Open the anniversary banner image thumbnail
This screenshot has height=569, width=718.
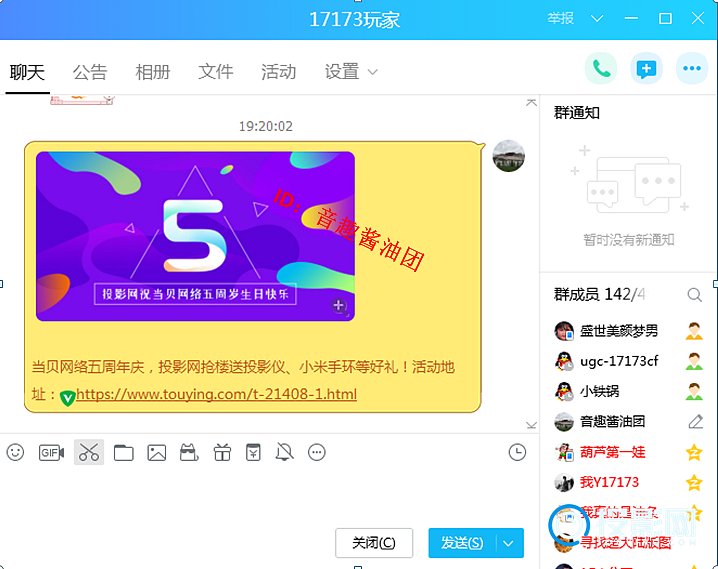(x=195, y=236)
